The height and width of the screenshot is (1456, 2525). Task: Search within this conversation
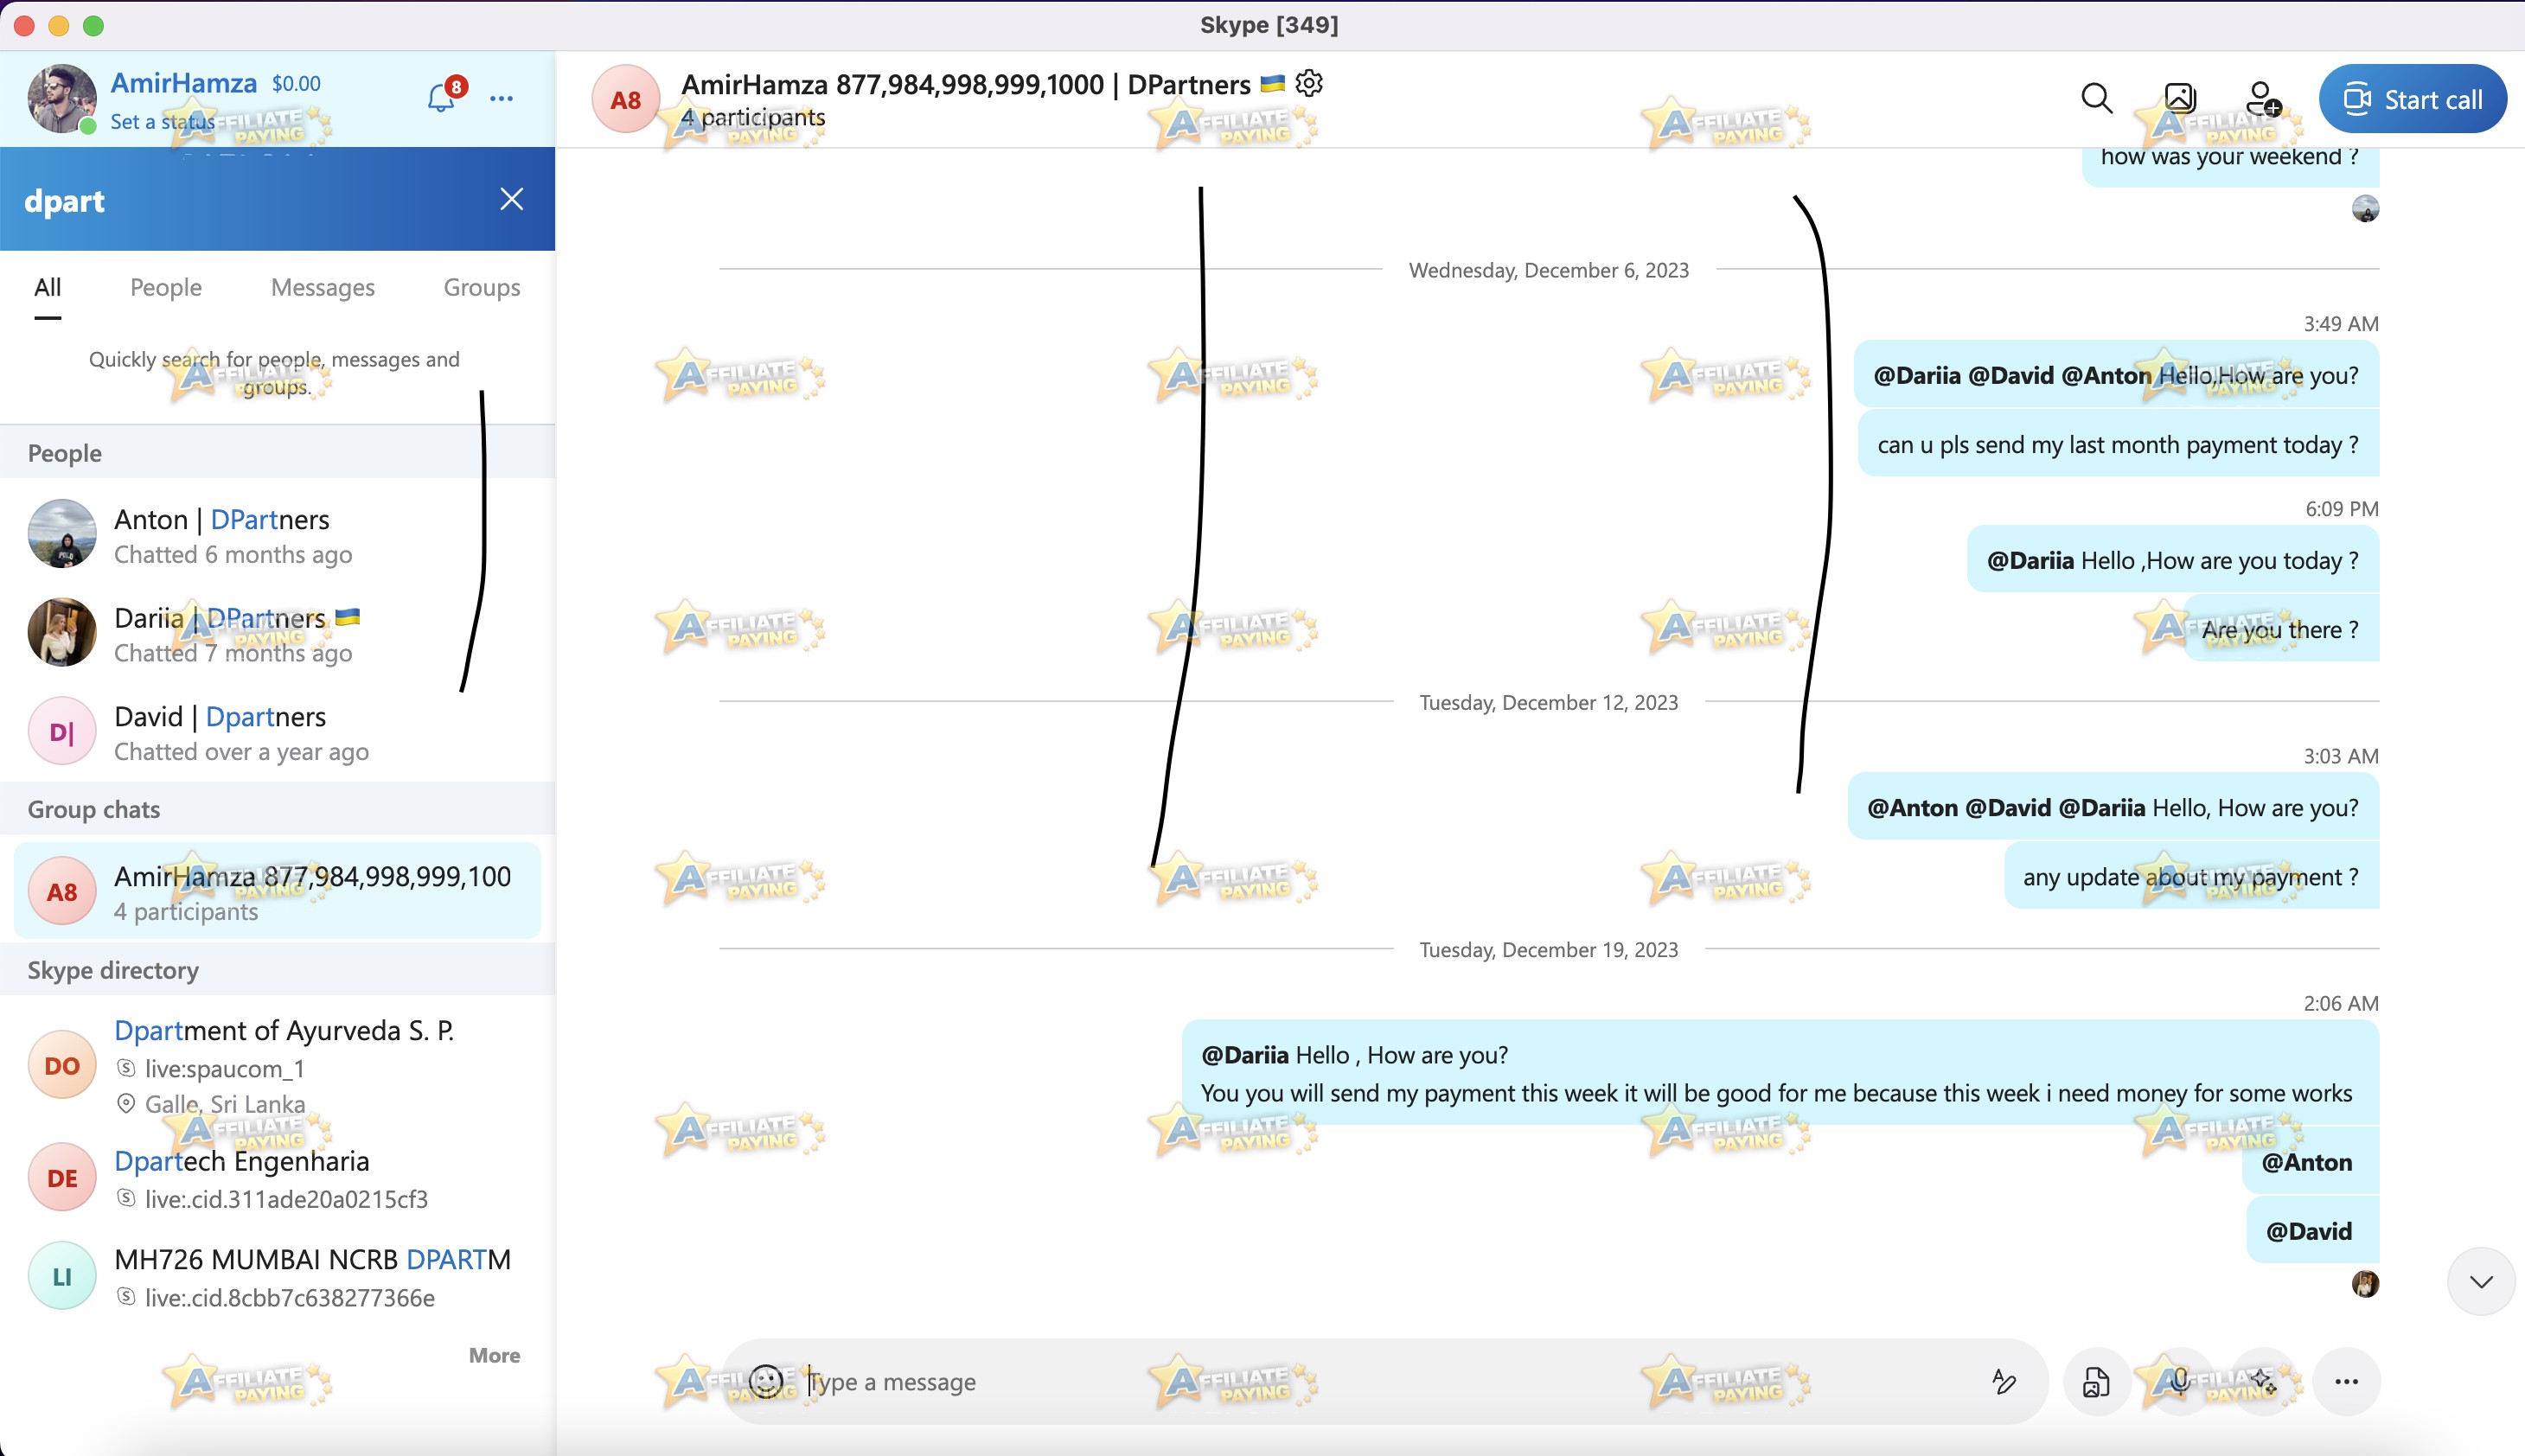click(2096, 98)
